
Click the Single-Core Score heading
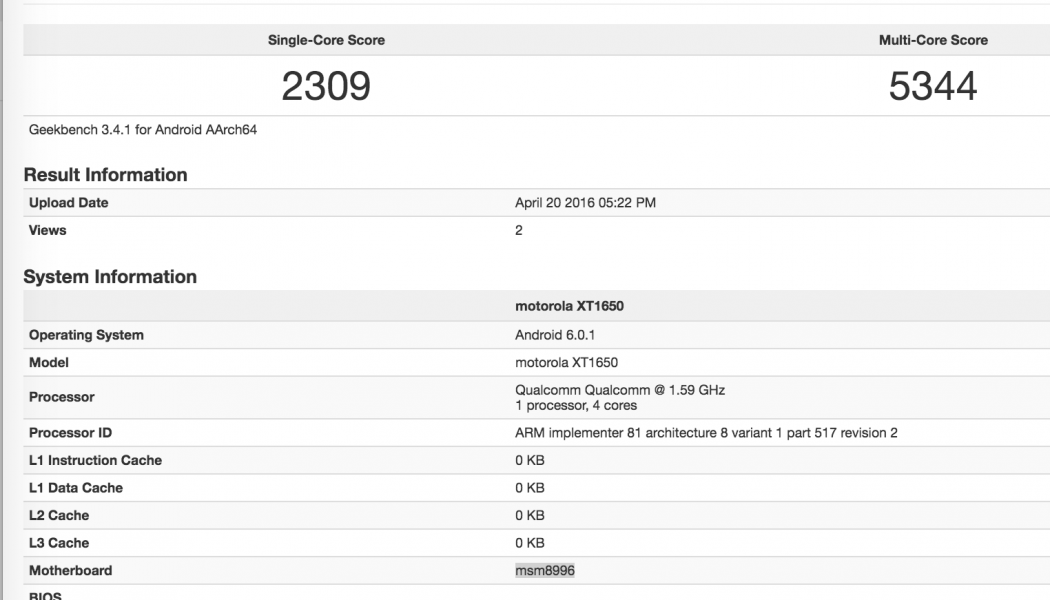pos(326,40)
